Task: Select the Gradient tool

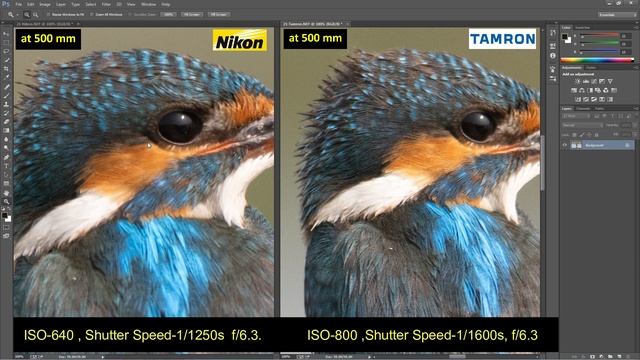Action: coord(6,131)
